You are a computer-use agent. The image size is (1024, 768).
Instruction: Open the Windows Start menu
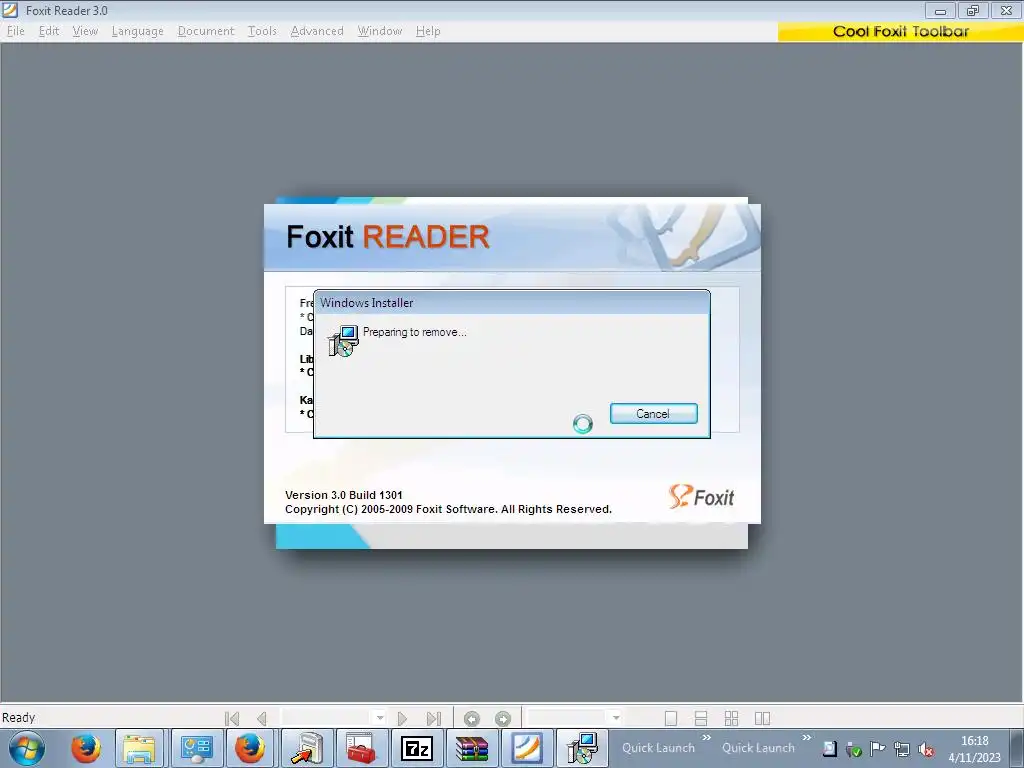[x=27, y=748]
